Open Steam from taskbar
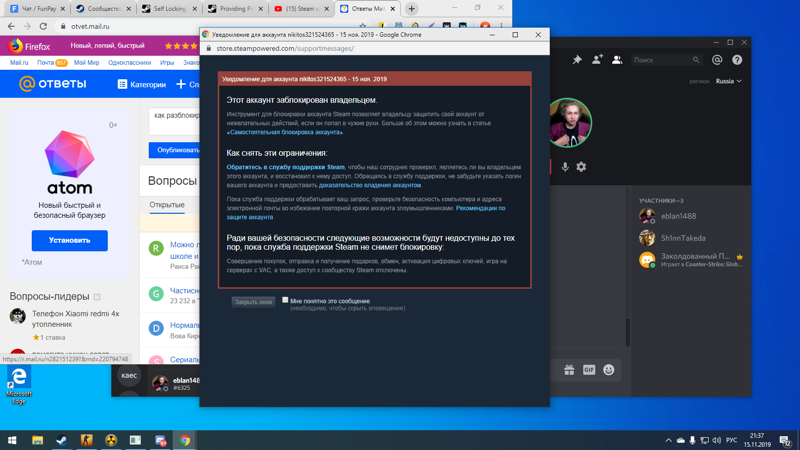 [62, 440]
